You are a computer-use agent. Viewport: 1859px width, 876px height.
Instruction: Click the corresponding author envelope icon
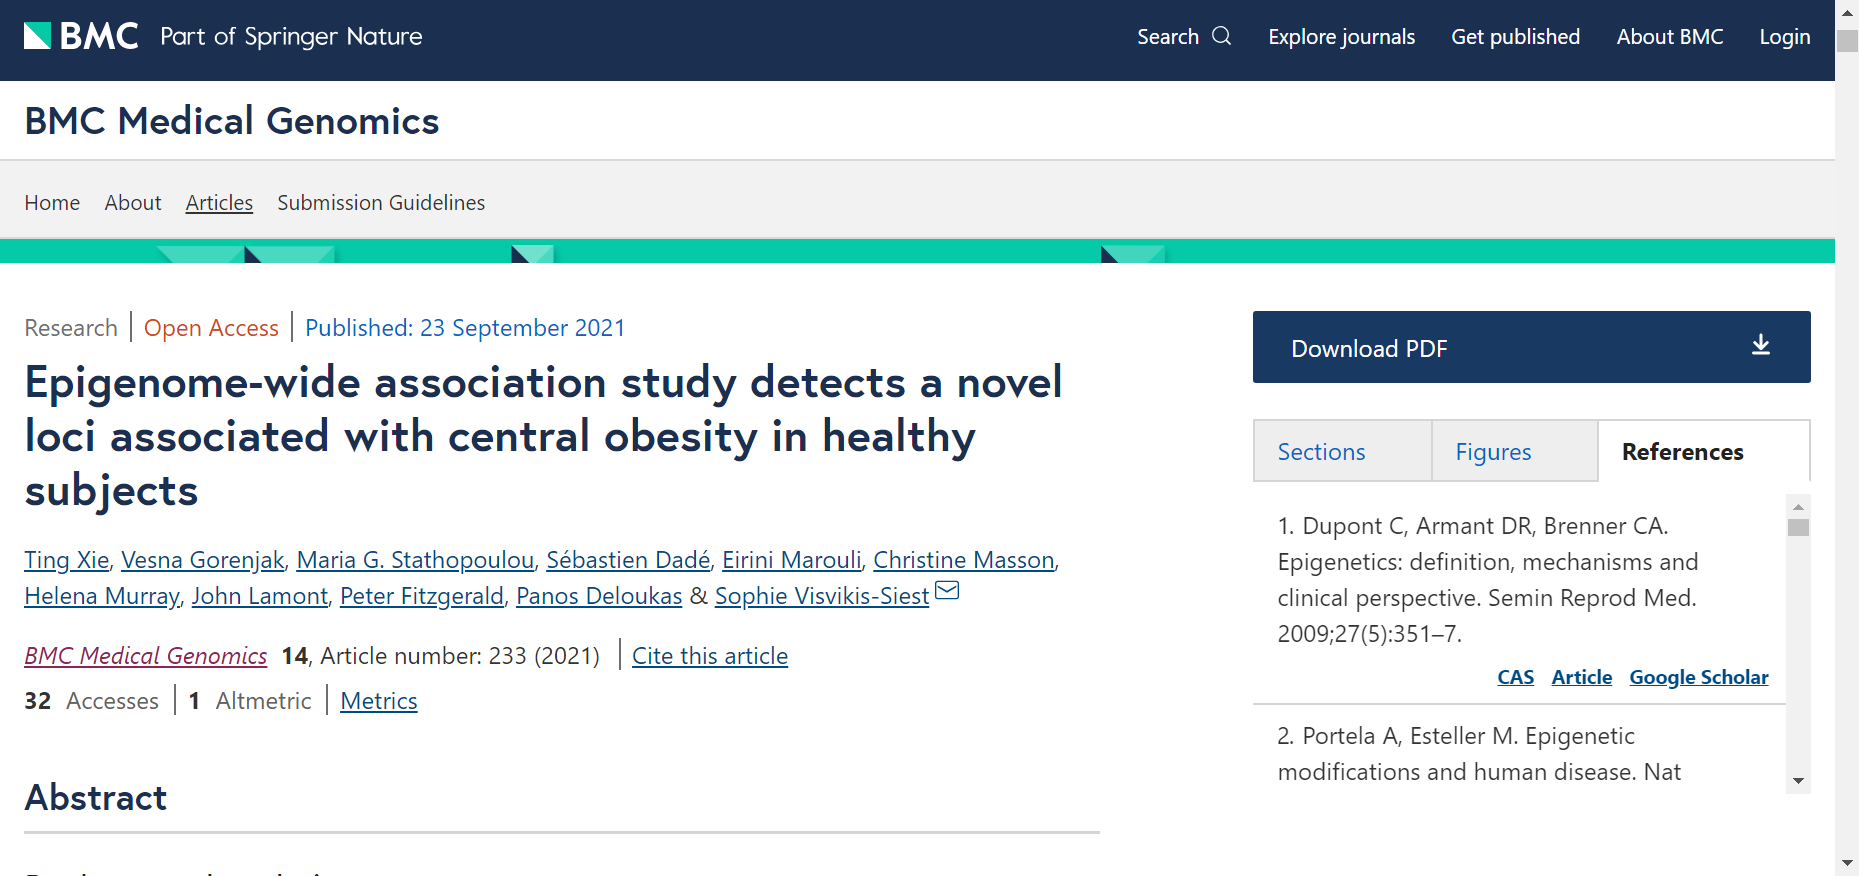tap(947, 591)
